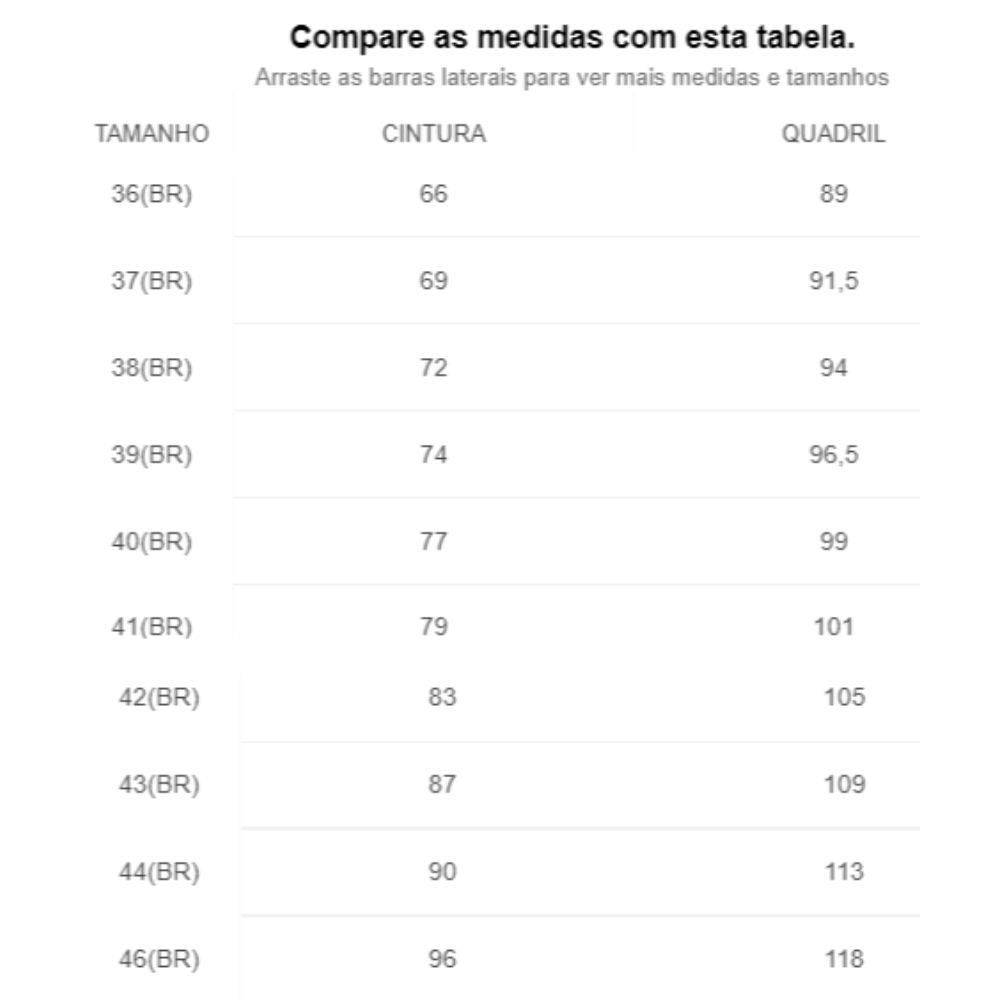Click the 37(BR) size label
Screen dimensions: 1000x1000
[151, 281]
